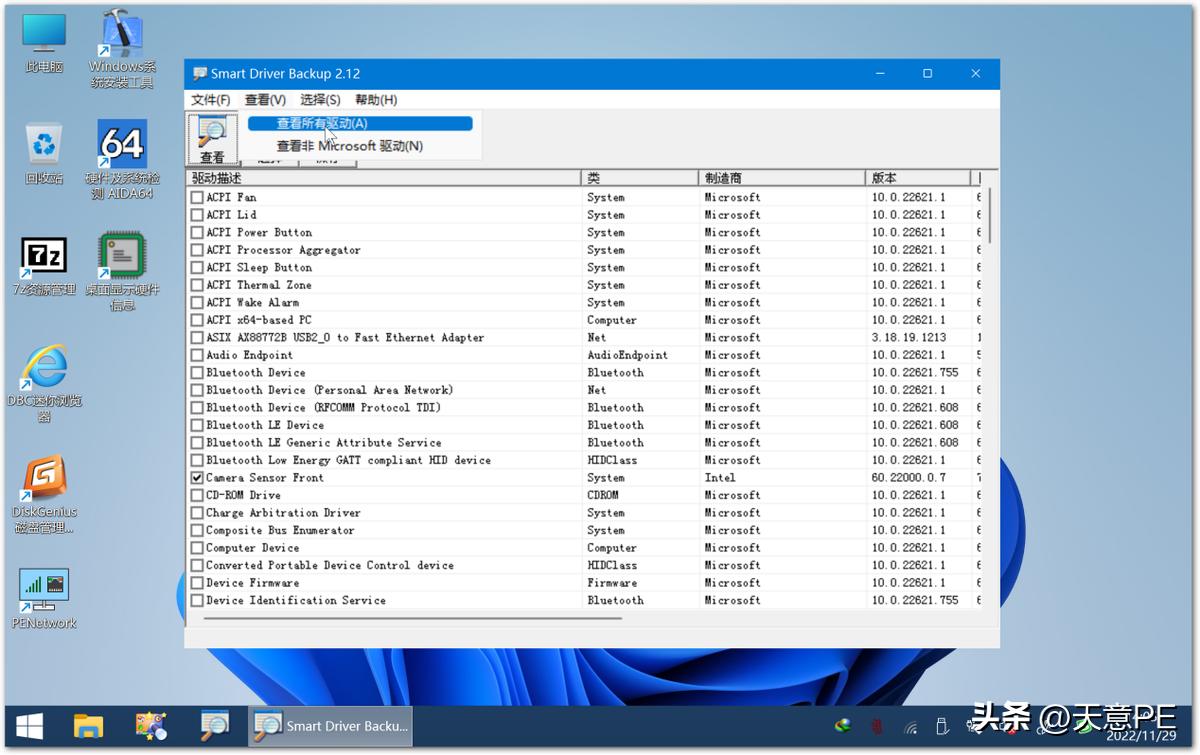The image size is (1200, 755).
Task: Uncheck the Camera Sensor Front driver
Action: (x=197, y=478)
